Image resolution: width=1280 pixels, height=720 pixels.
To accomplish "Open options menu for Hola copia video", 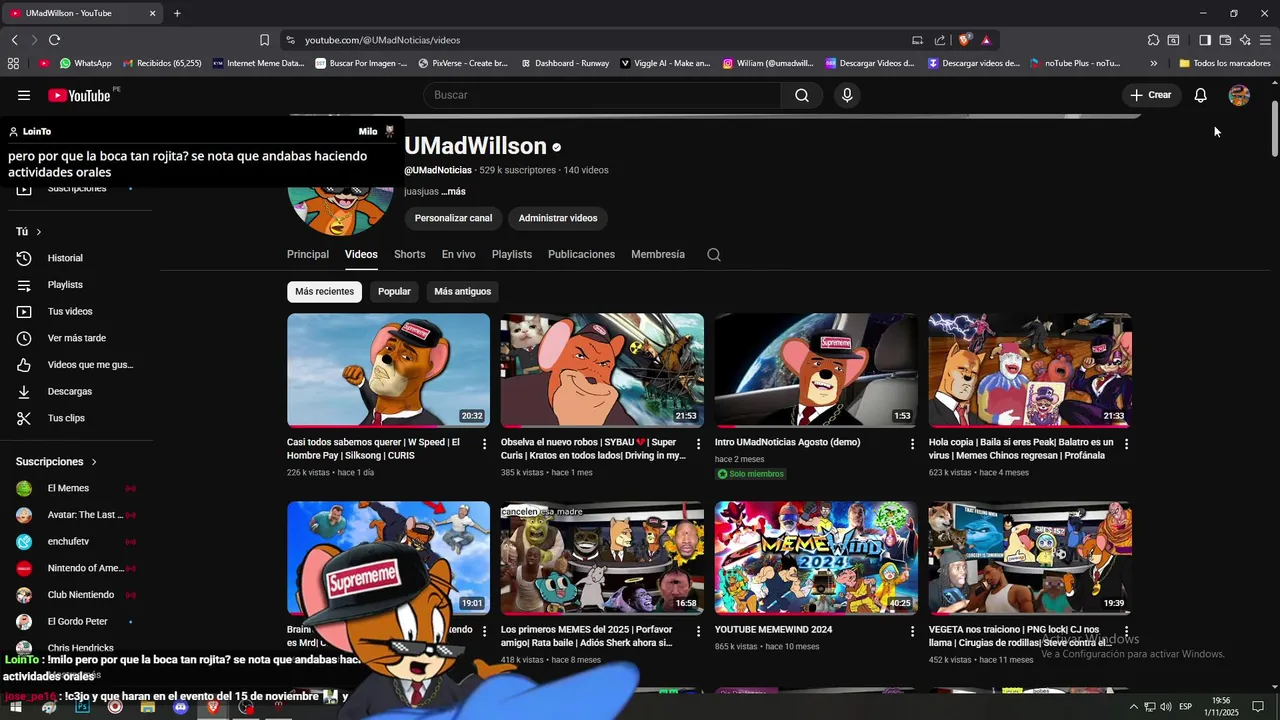I will (1126, 443).
